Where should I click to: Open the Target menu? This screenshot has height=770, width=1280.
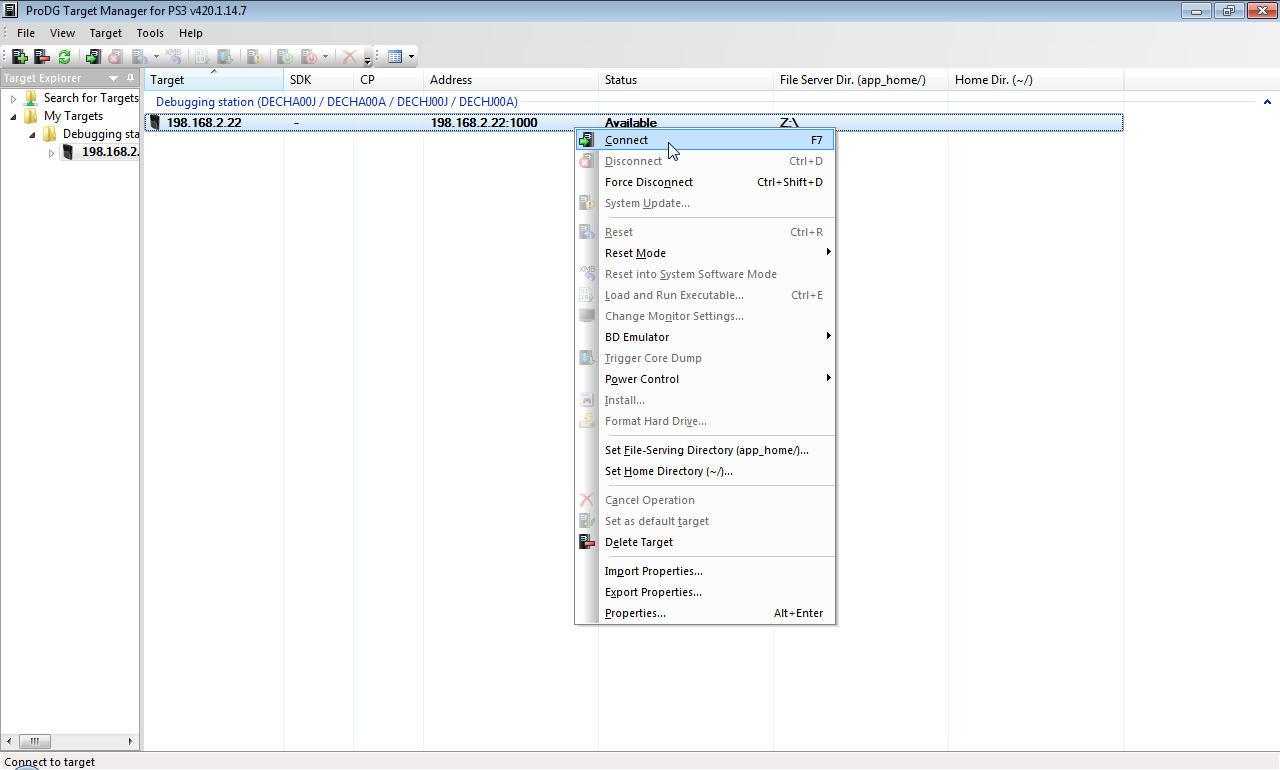tap(106, 33)
